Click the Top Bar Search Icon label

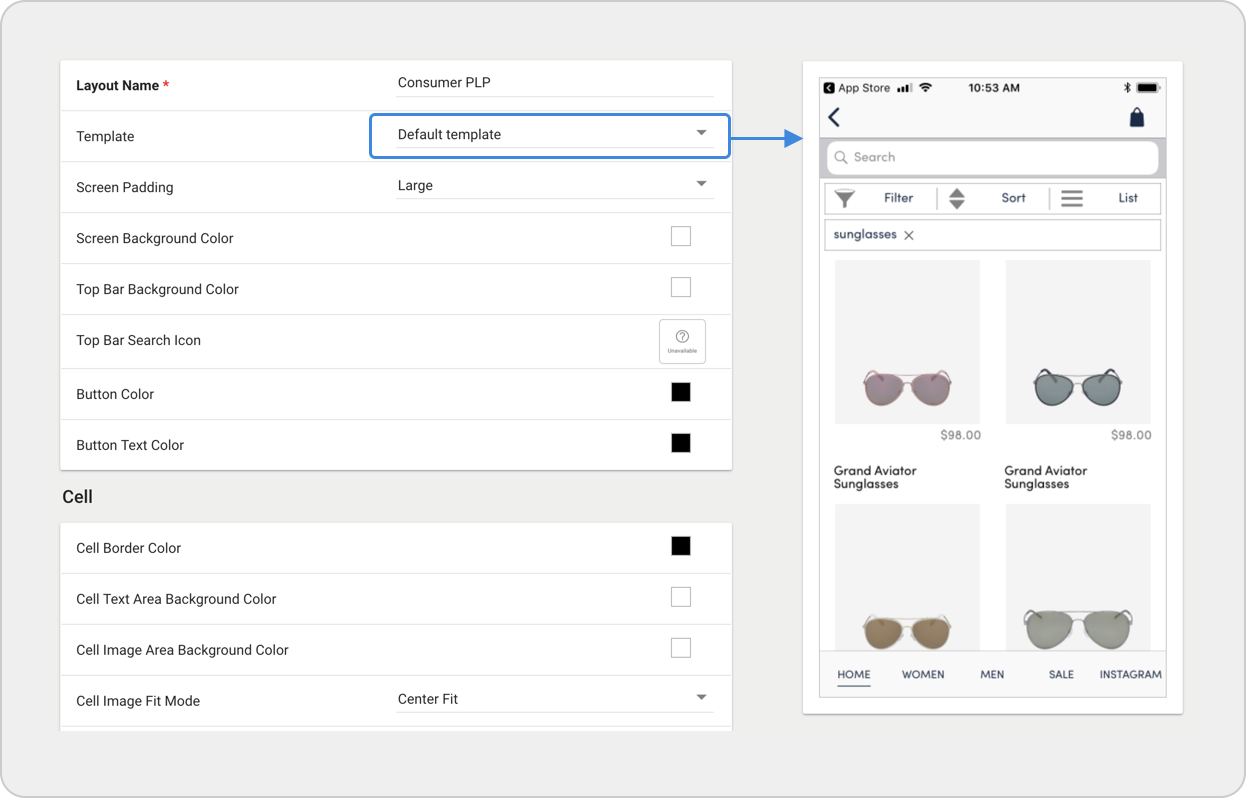(138, 341)
